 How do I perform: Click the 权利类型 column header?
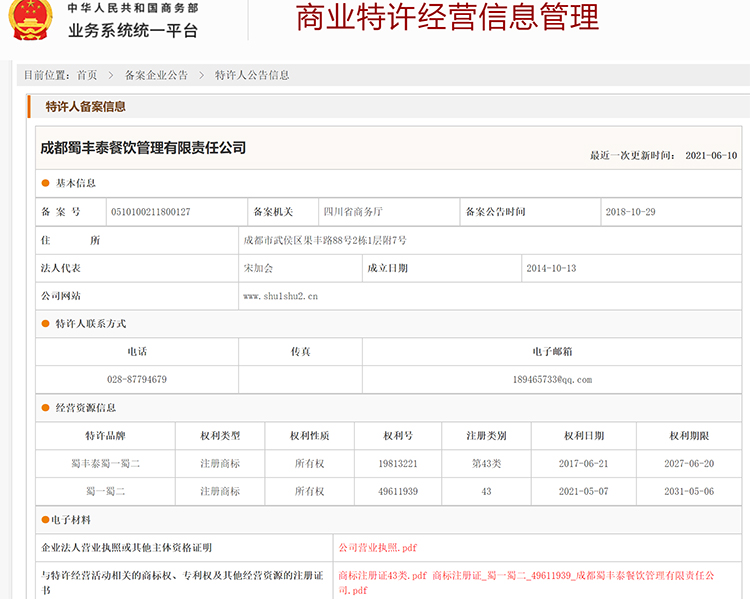220,436
